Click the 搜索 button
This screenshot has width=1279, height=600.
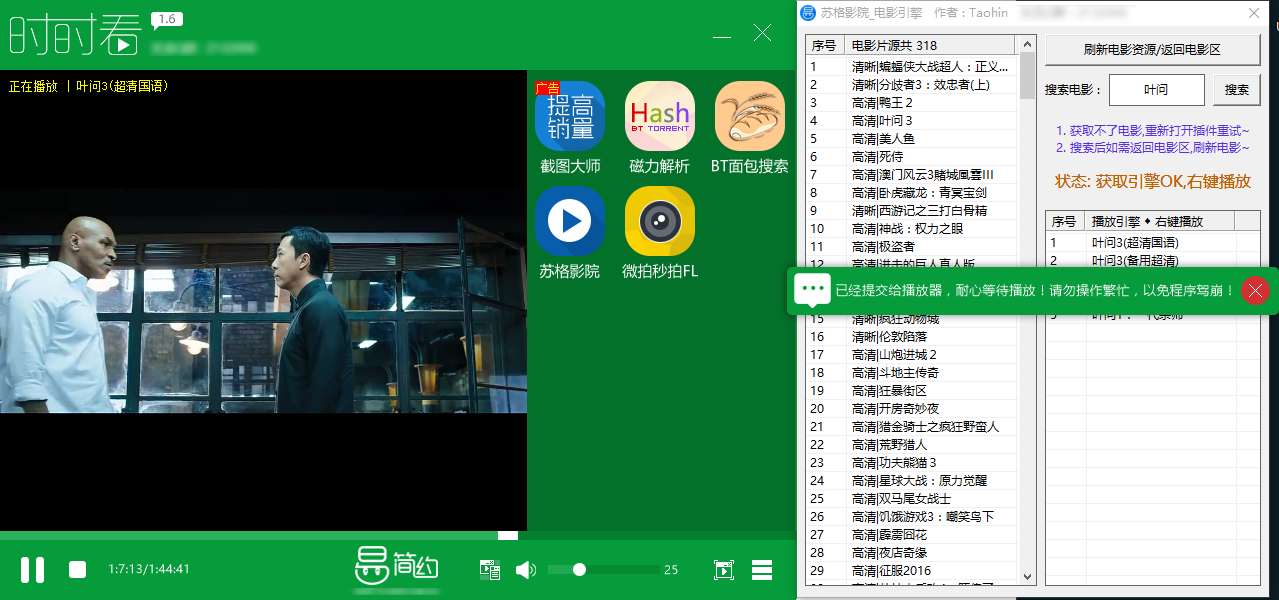tap(1236, 89)
